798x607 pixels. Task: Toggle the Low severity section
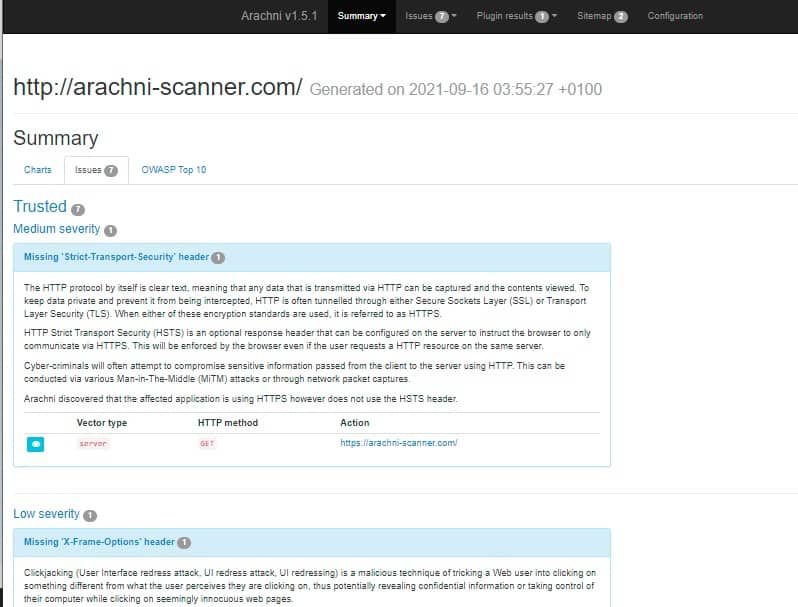[46, 514]
